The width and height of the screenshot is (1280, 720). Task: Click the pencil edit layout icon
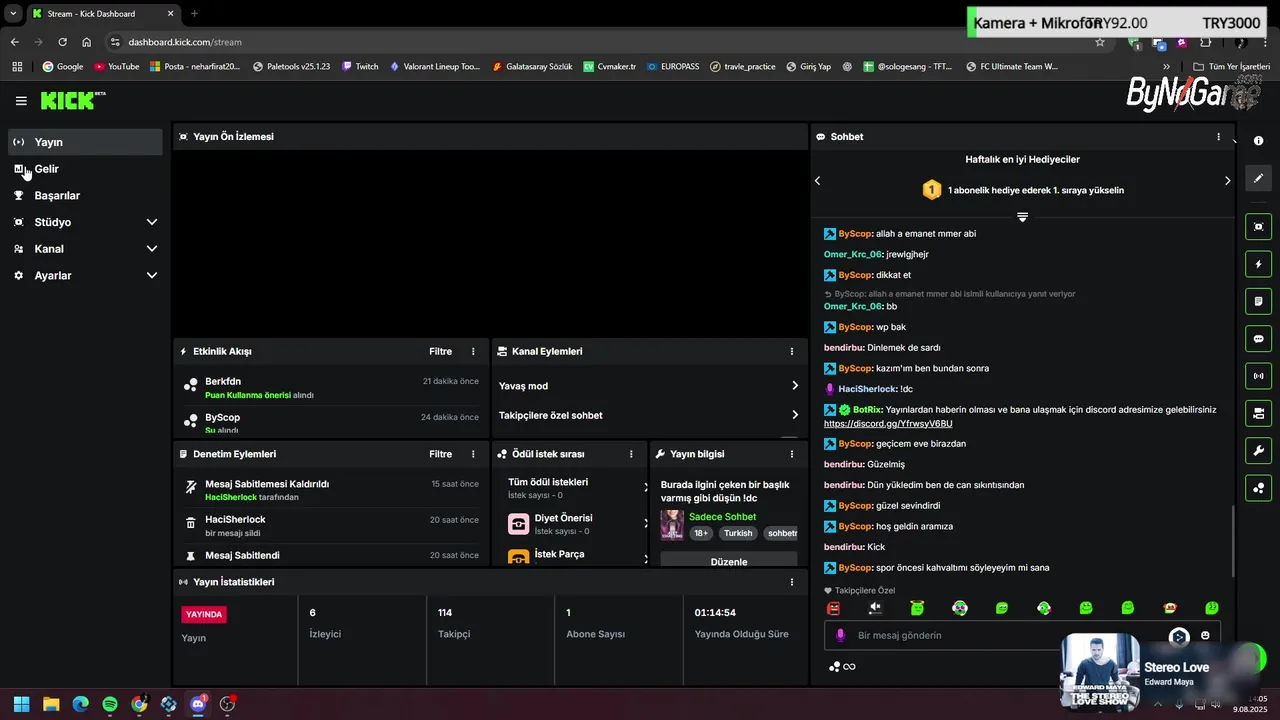pyautogui.click(x=1258, y=178)
